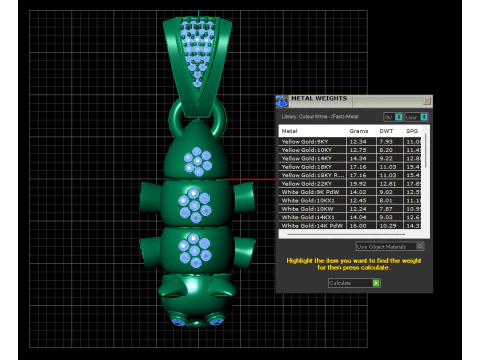480x360 pixels.
Task: Select the Yellow Gold:10KY row
Action: (x=350, y=150)
